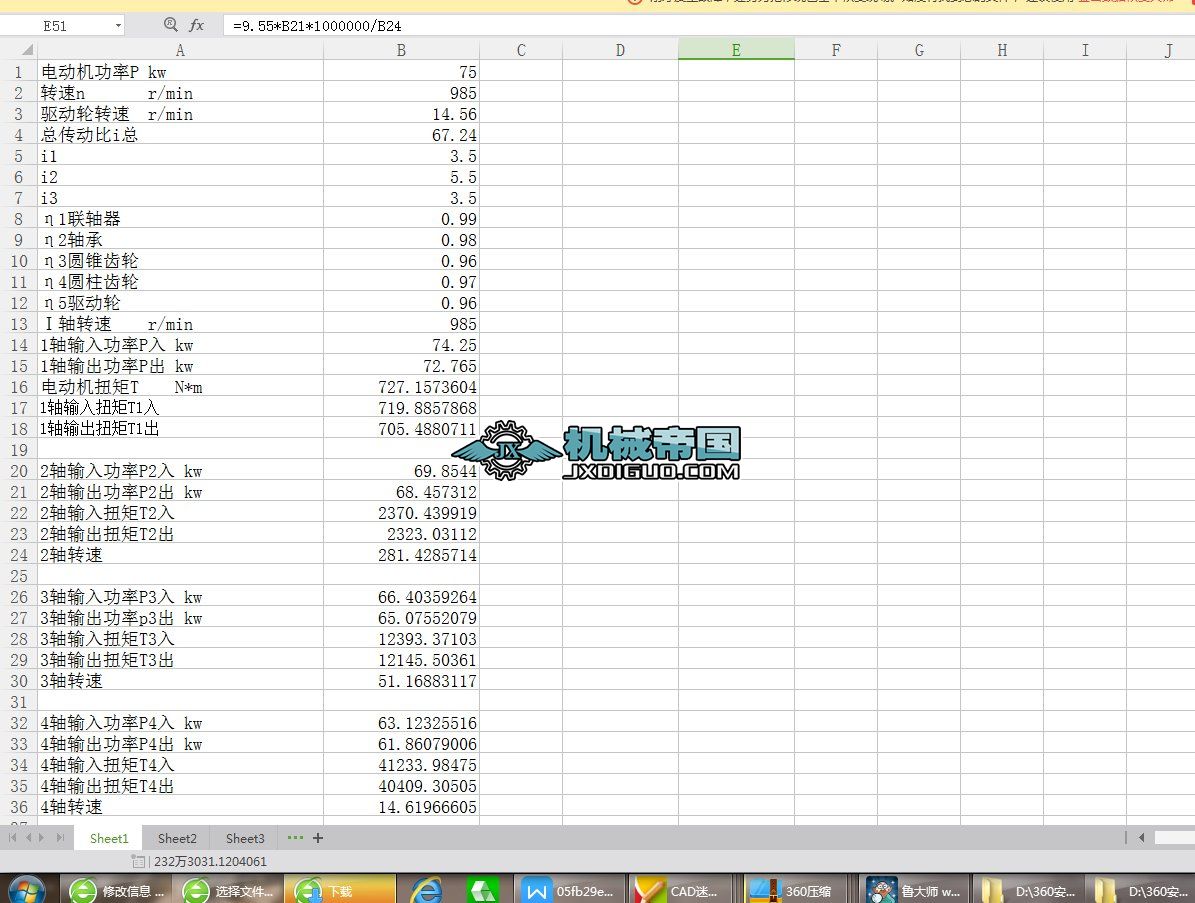Select column E header
The width and height of the screenshot is (1195, 903).
(736, 50)
